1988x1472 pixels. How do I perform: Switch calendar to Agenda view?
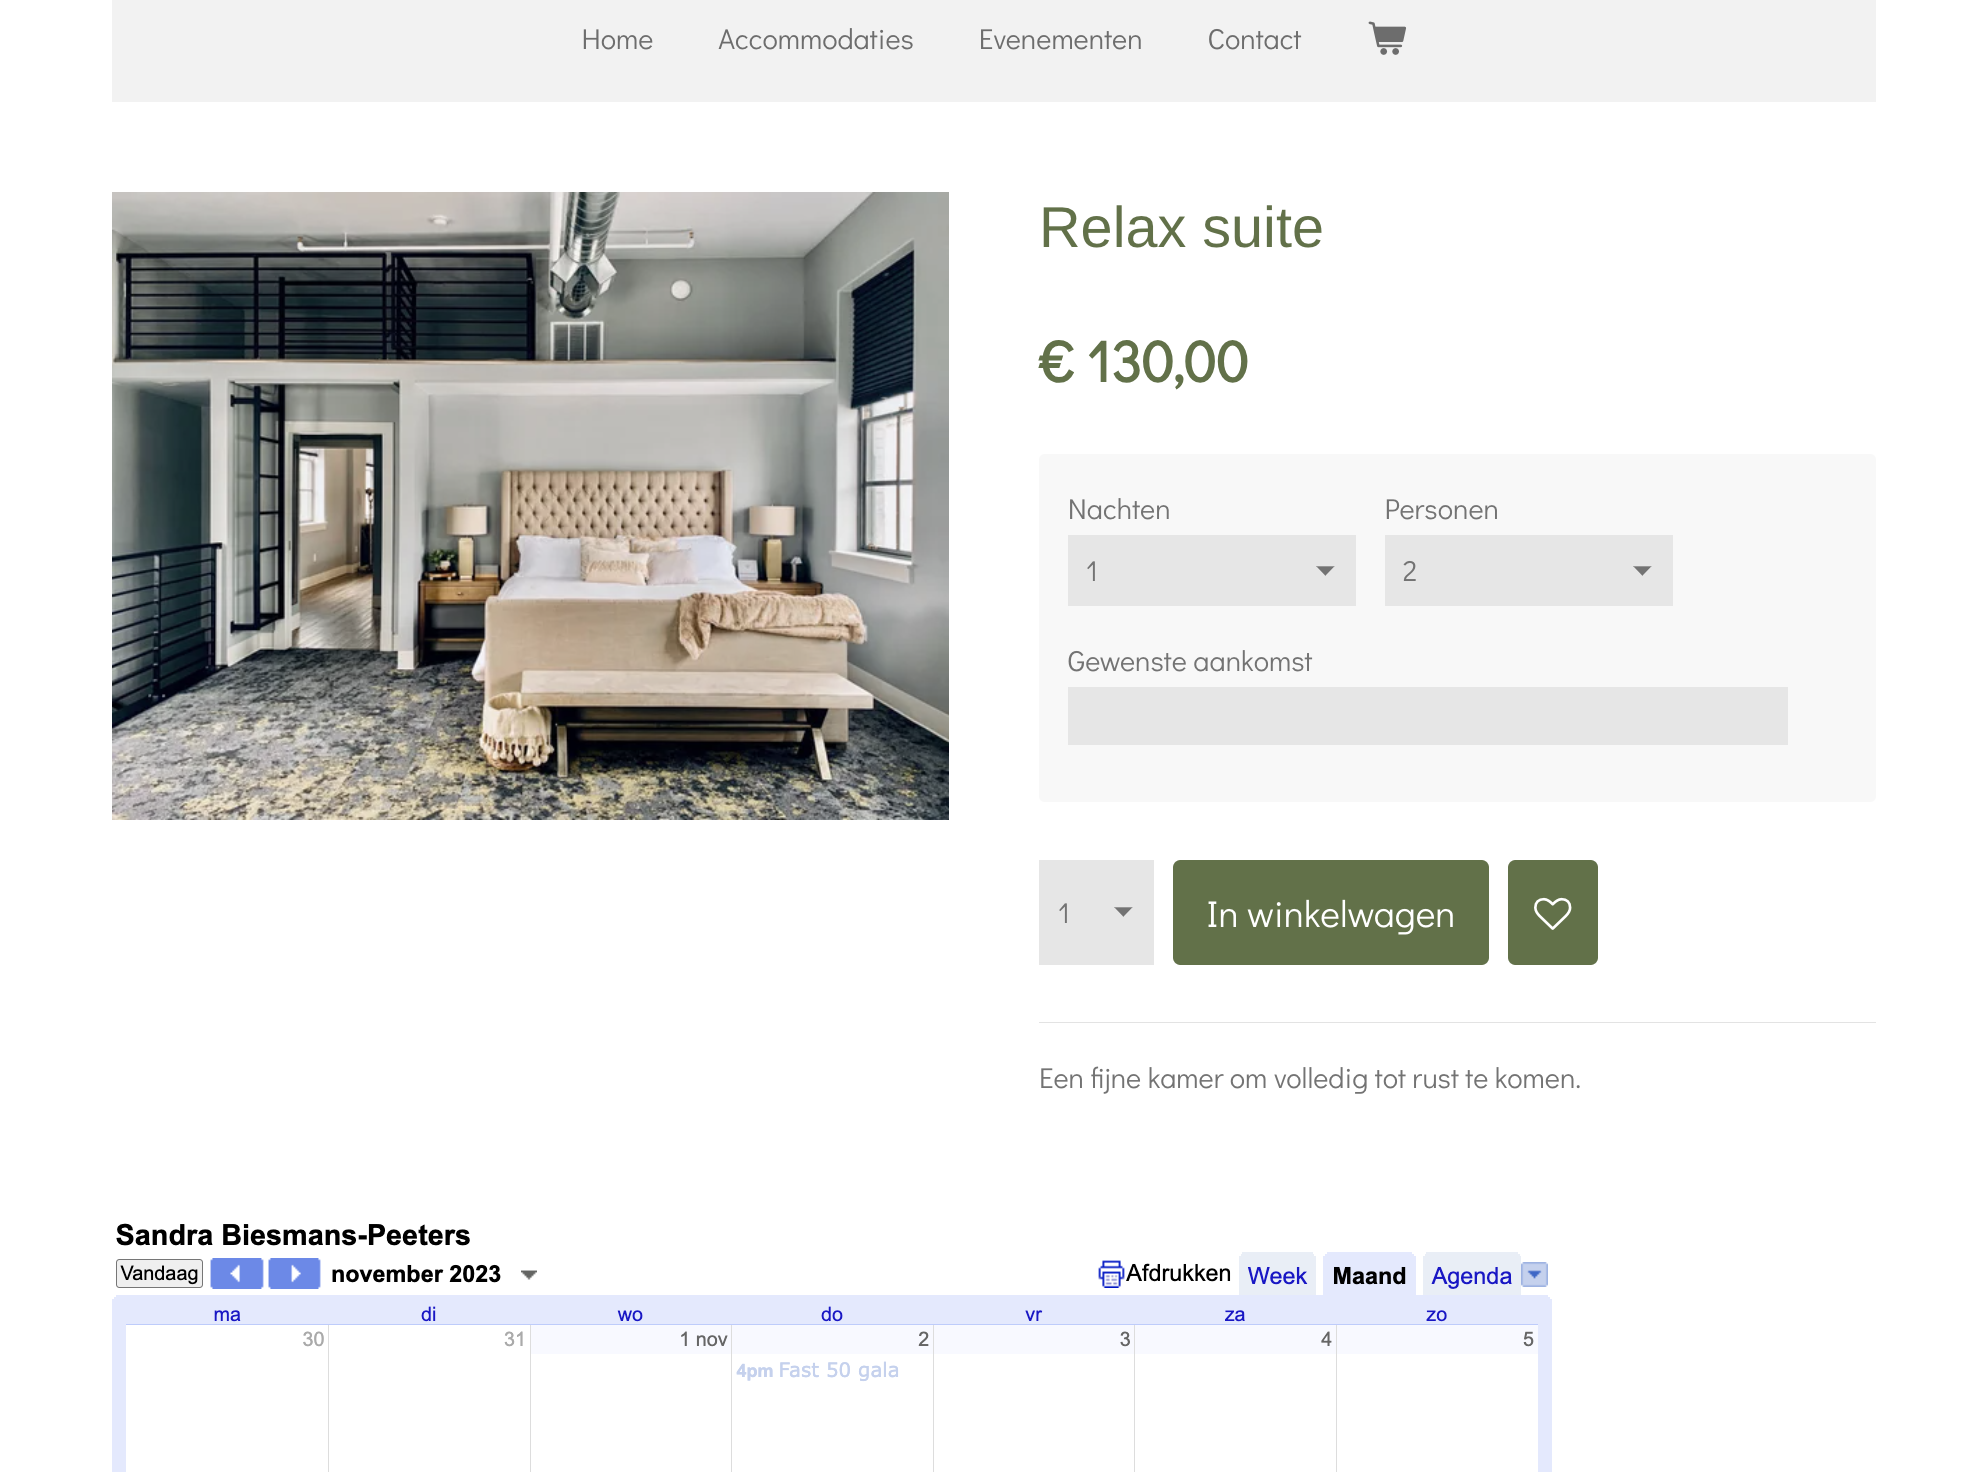pyautogui.click(x=1471, y=1275)
